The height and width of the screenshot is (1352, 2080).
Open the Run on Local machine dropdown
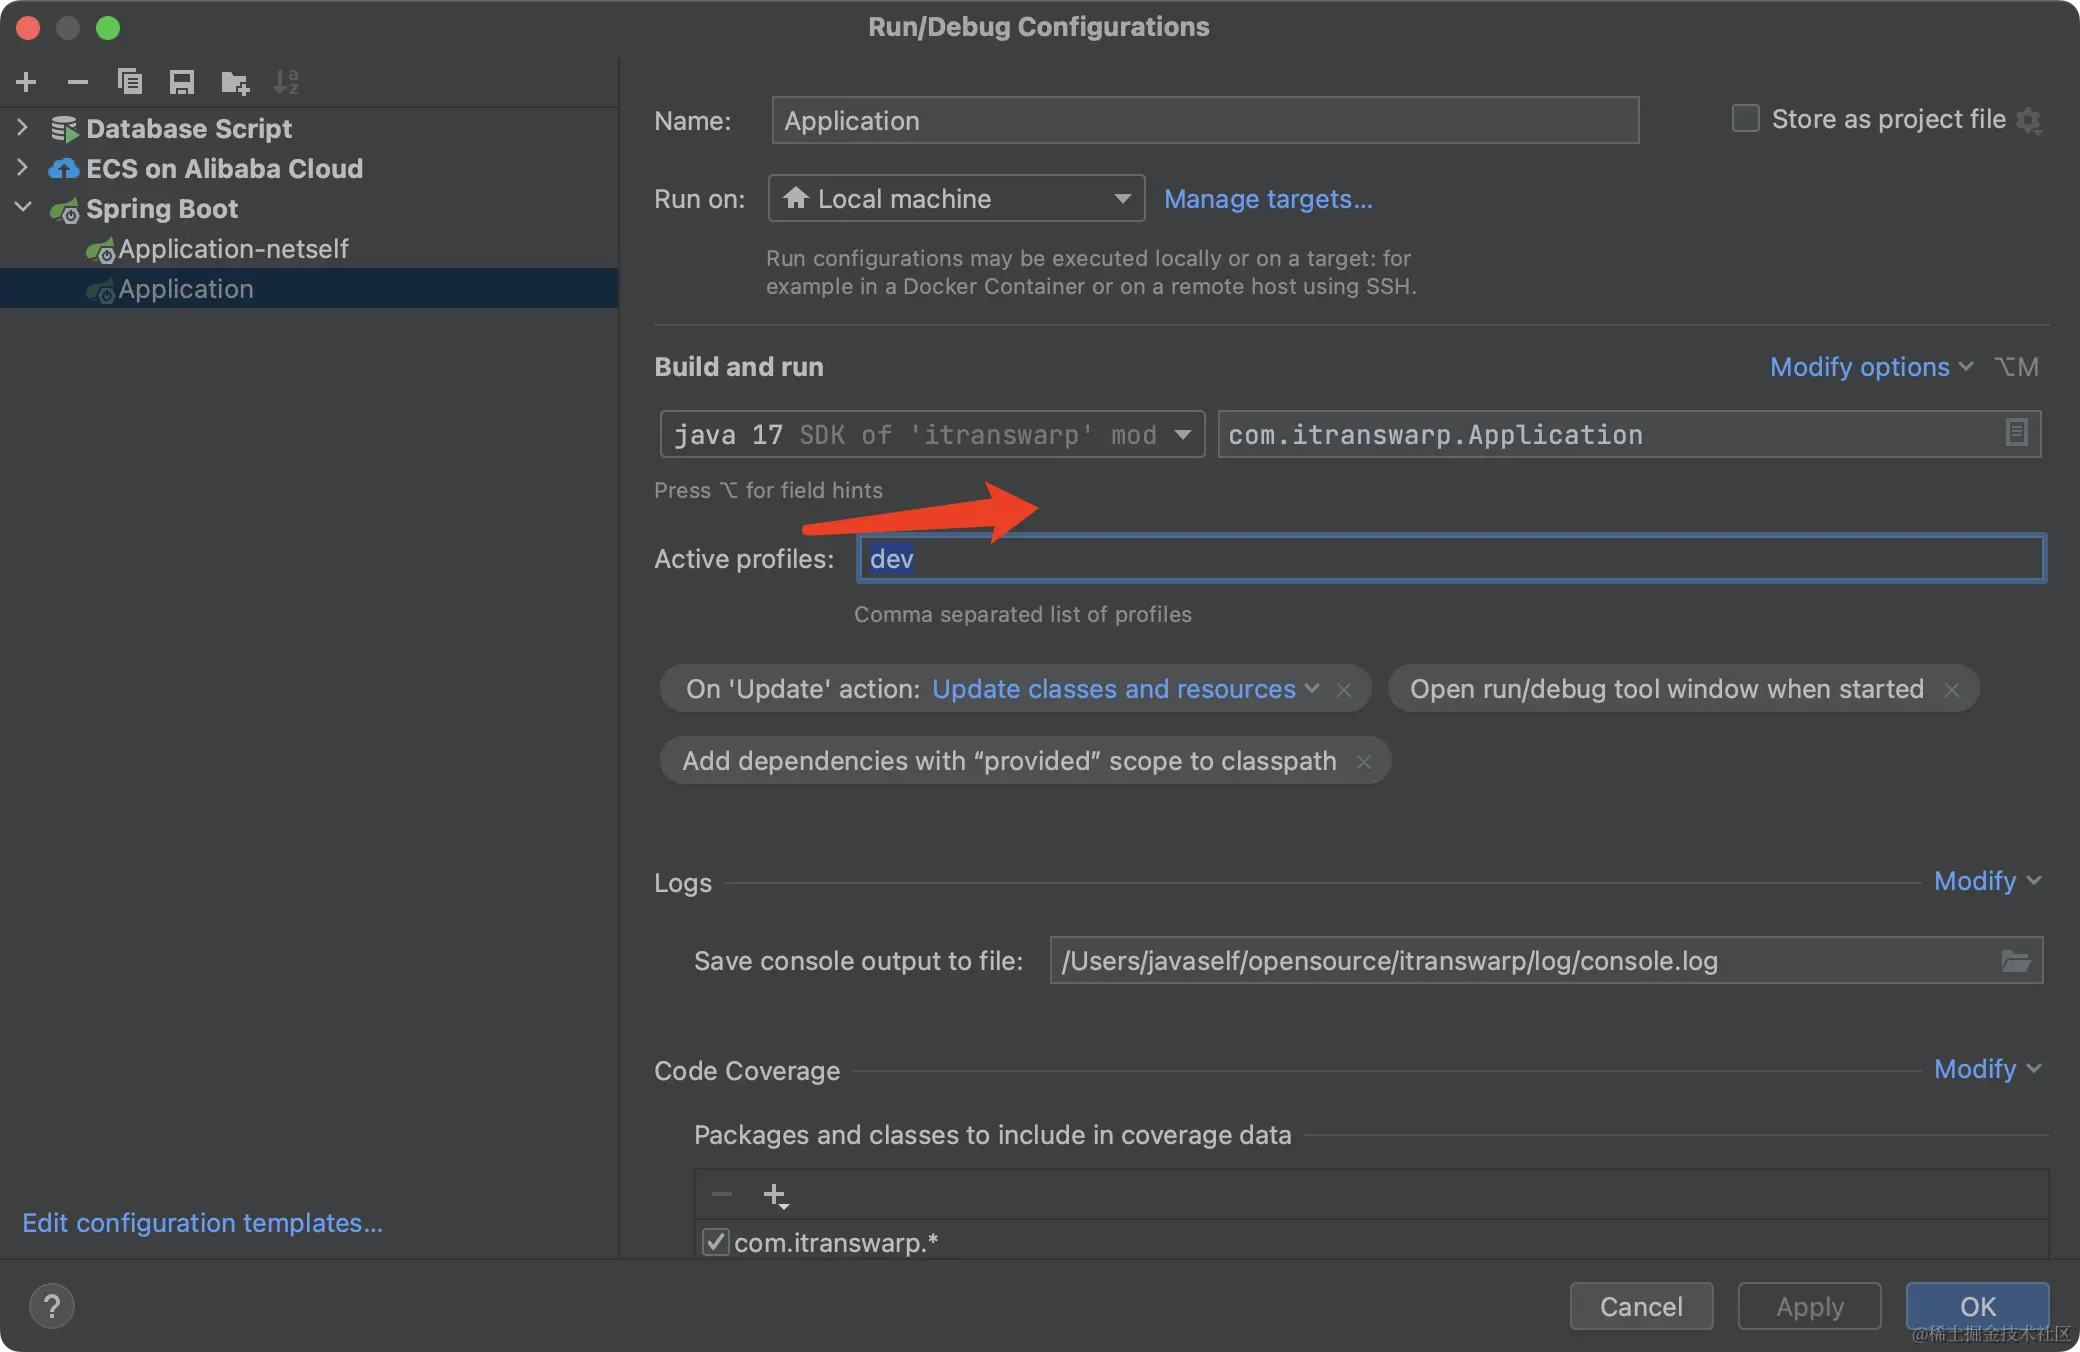tap(956, 199)
